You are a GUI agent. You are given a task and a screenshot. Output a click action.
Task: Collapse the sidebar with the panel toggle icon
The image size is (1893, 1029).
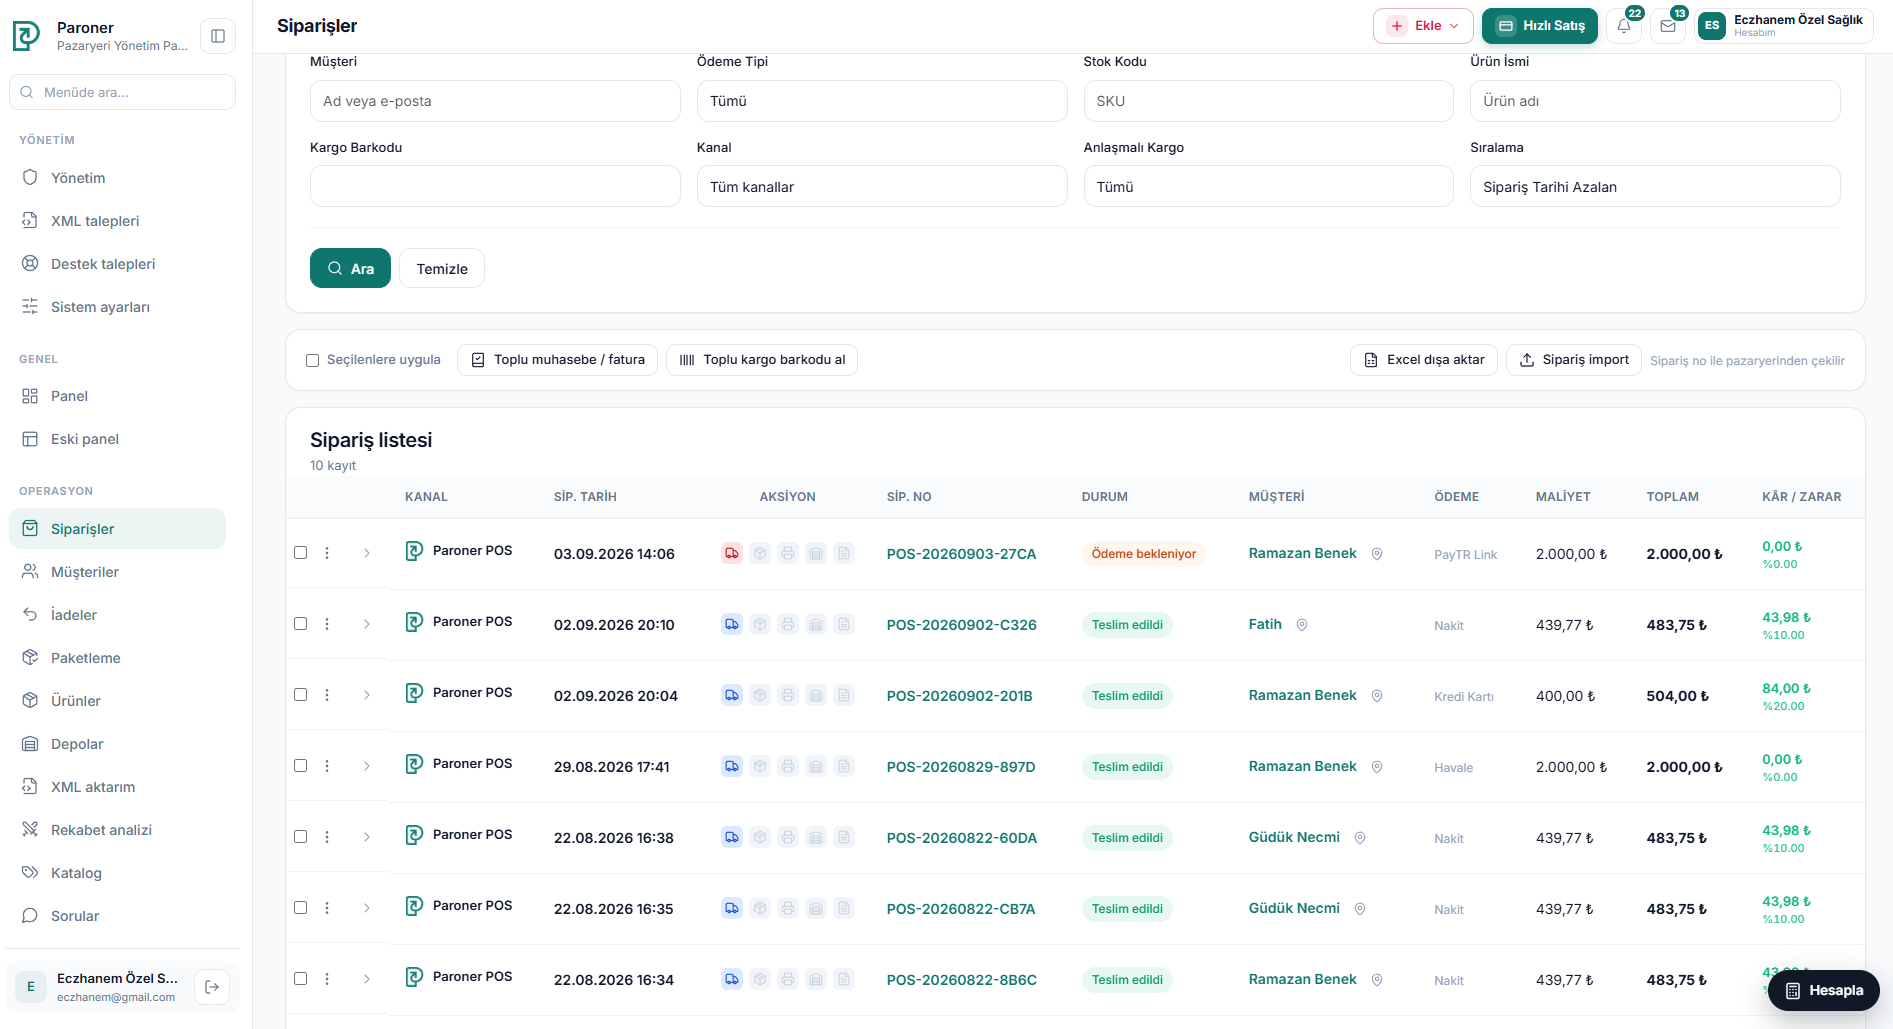point(218,36)
